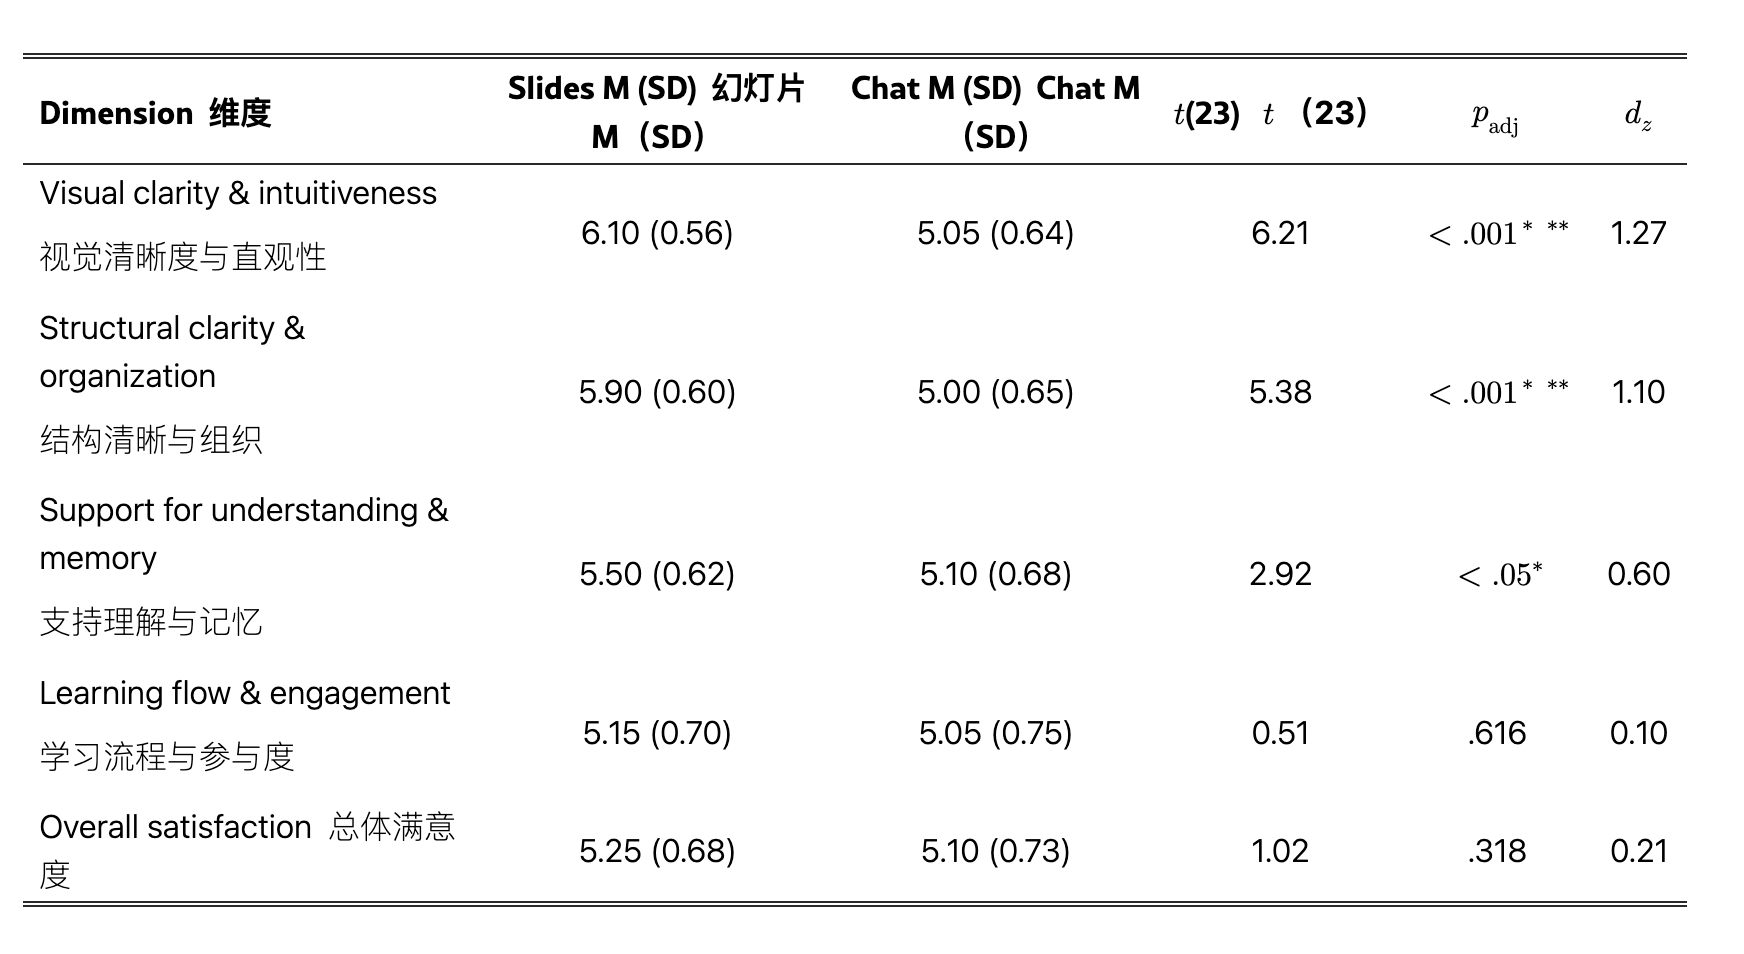This screenshot has height=954, width=1744.
Task: Select Learning flow & engagement row label
Action: 245,693
